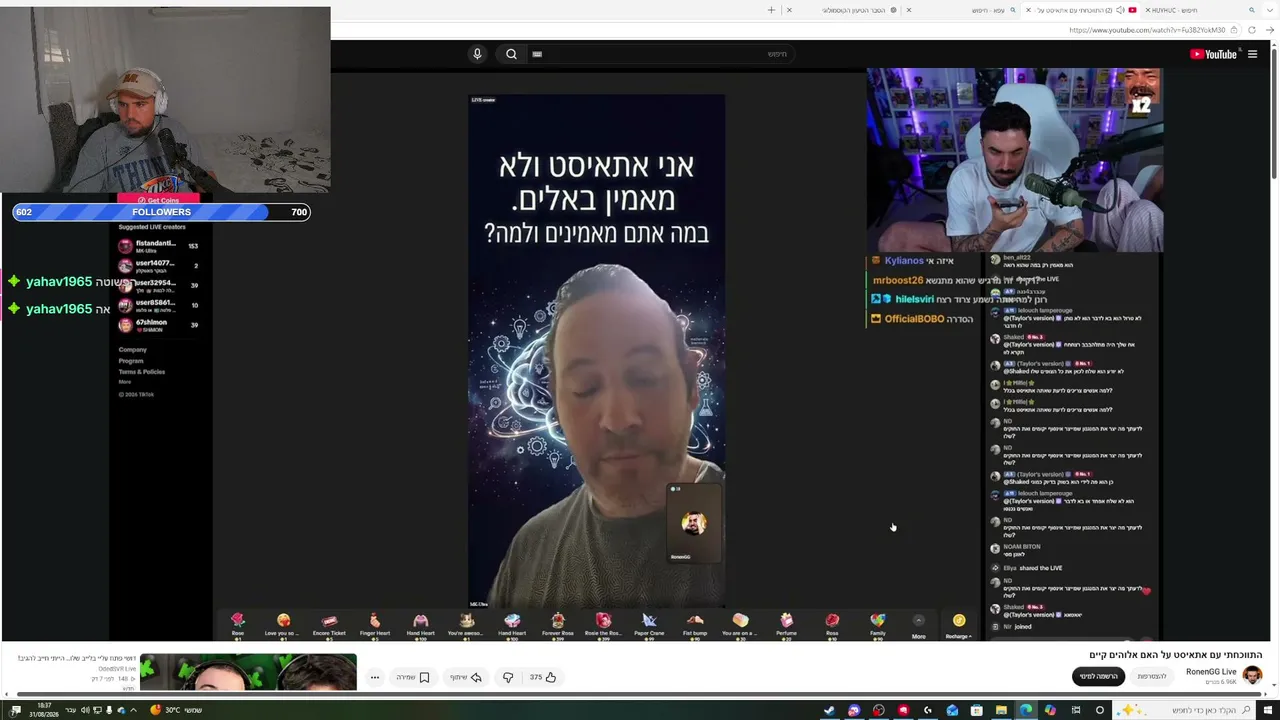Open a new browser tab
The height and width of the screenshot is (720, 1280).
click(x=771, y=10)
